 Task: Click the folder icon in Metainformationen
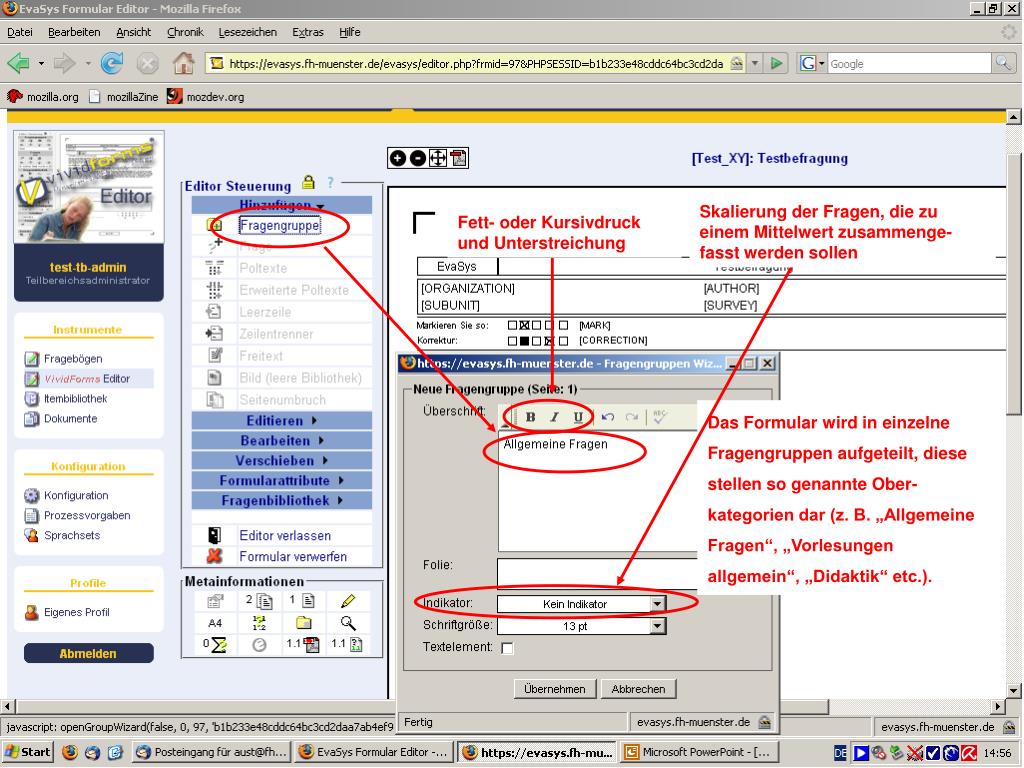(x=304, y=623)
